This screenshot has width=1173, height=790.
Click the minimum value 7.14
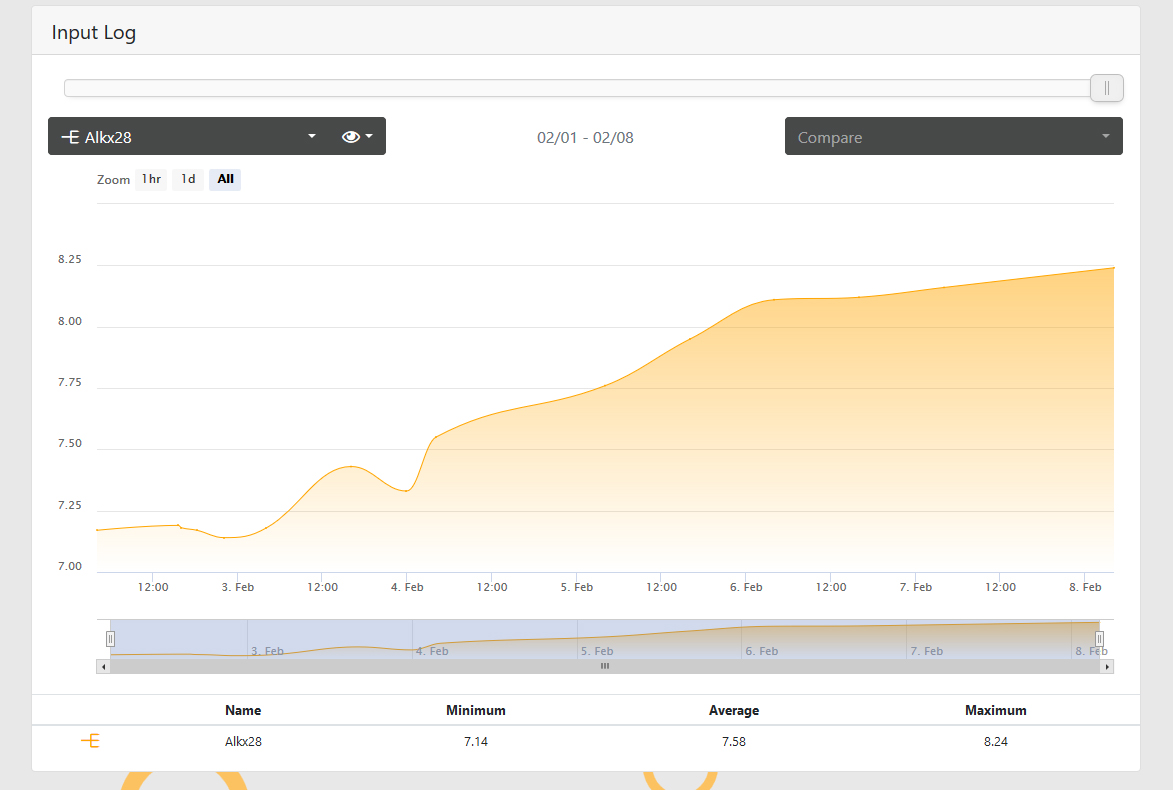tap(476, 741)
